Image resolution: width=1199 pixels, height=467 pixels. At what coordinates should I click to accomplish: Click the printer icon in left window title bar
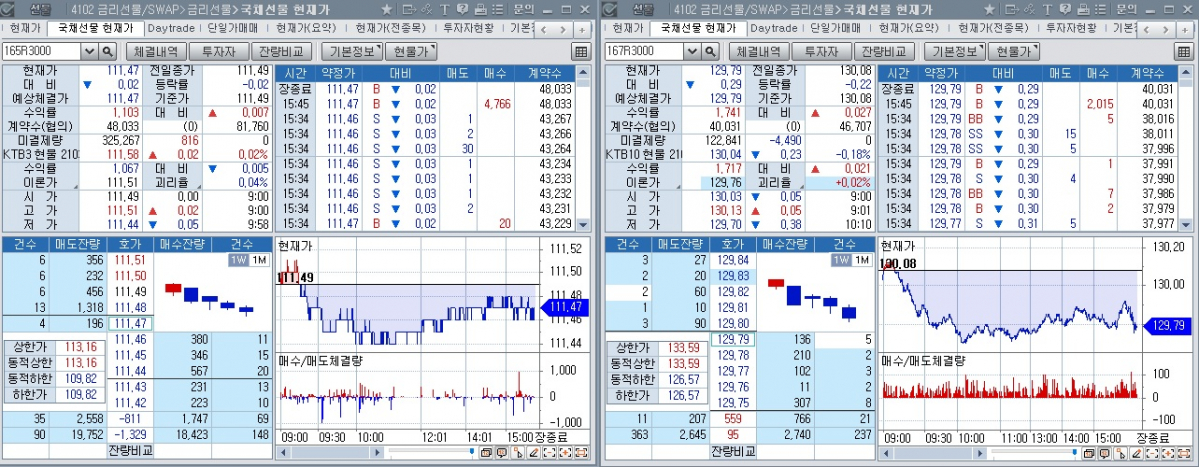(480, 10)
